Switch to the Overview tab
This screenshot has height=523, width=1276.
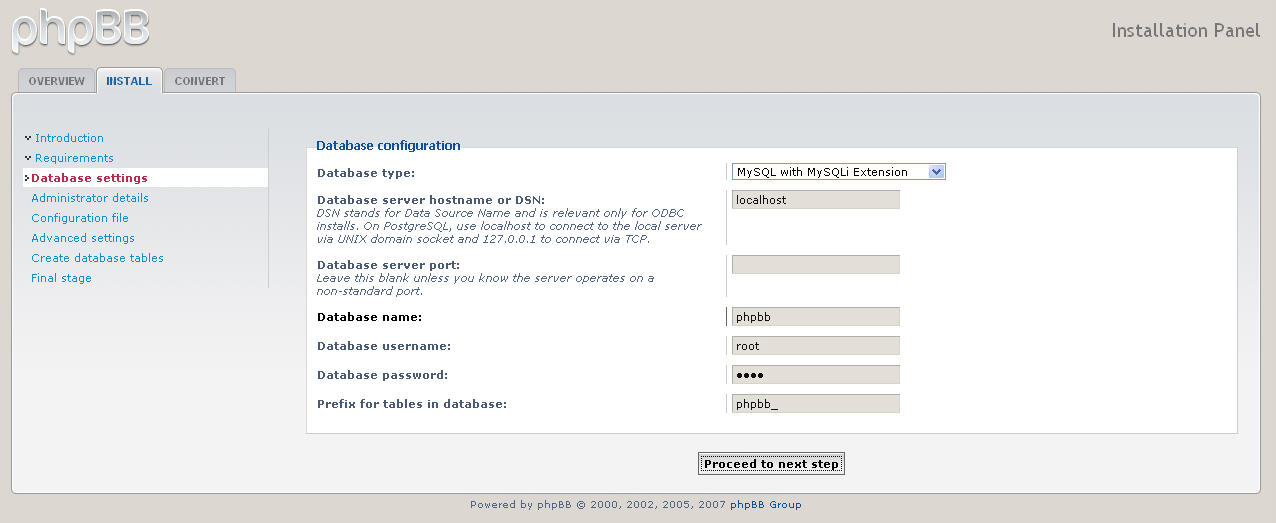[x=56, y=81]
